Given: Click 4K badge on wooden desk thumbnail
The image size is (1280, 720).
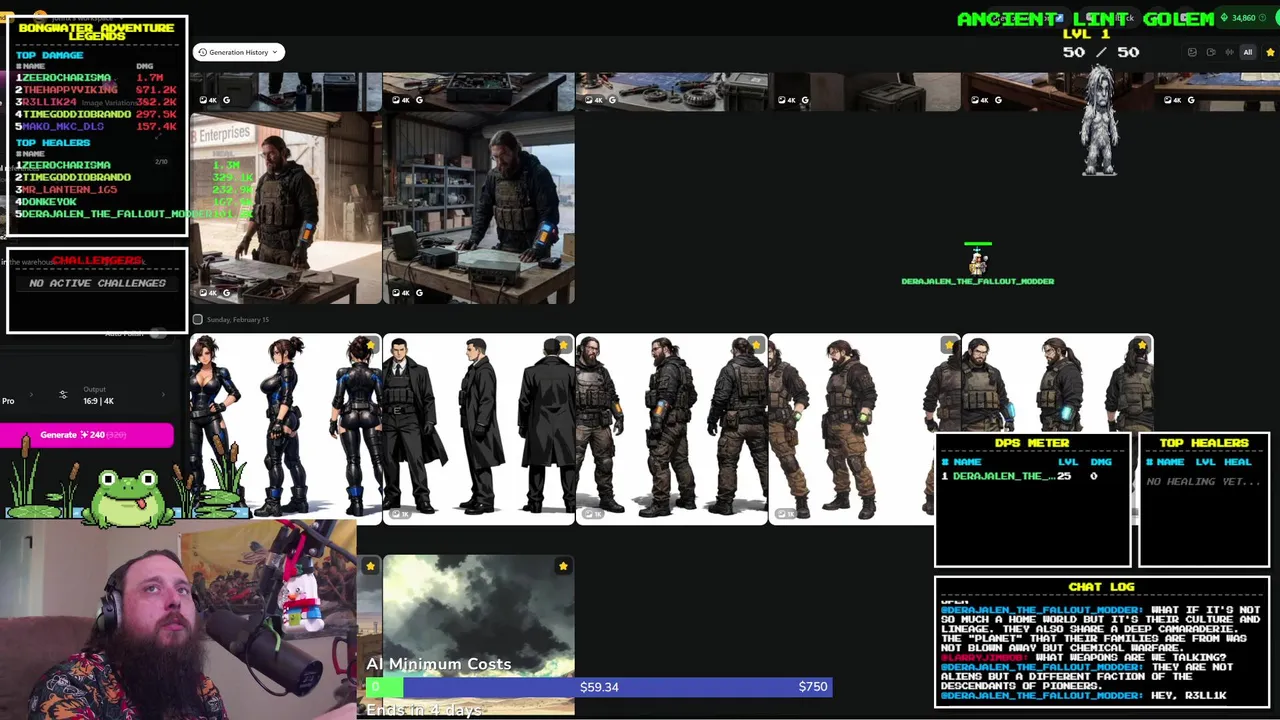Looking at the screenshot, I should coord(980,100).
